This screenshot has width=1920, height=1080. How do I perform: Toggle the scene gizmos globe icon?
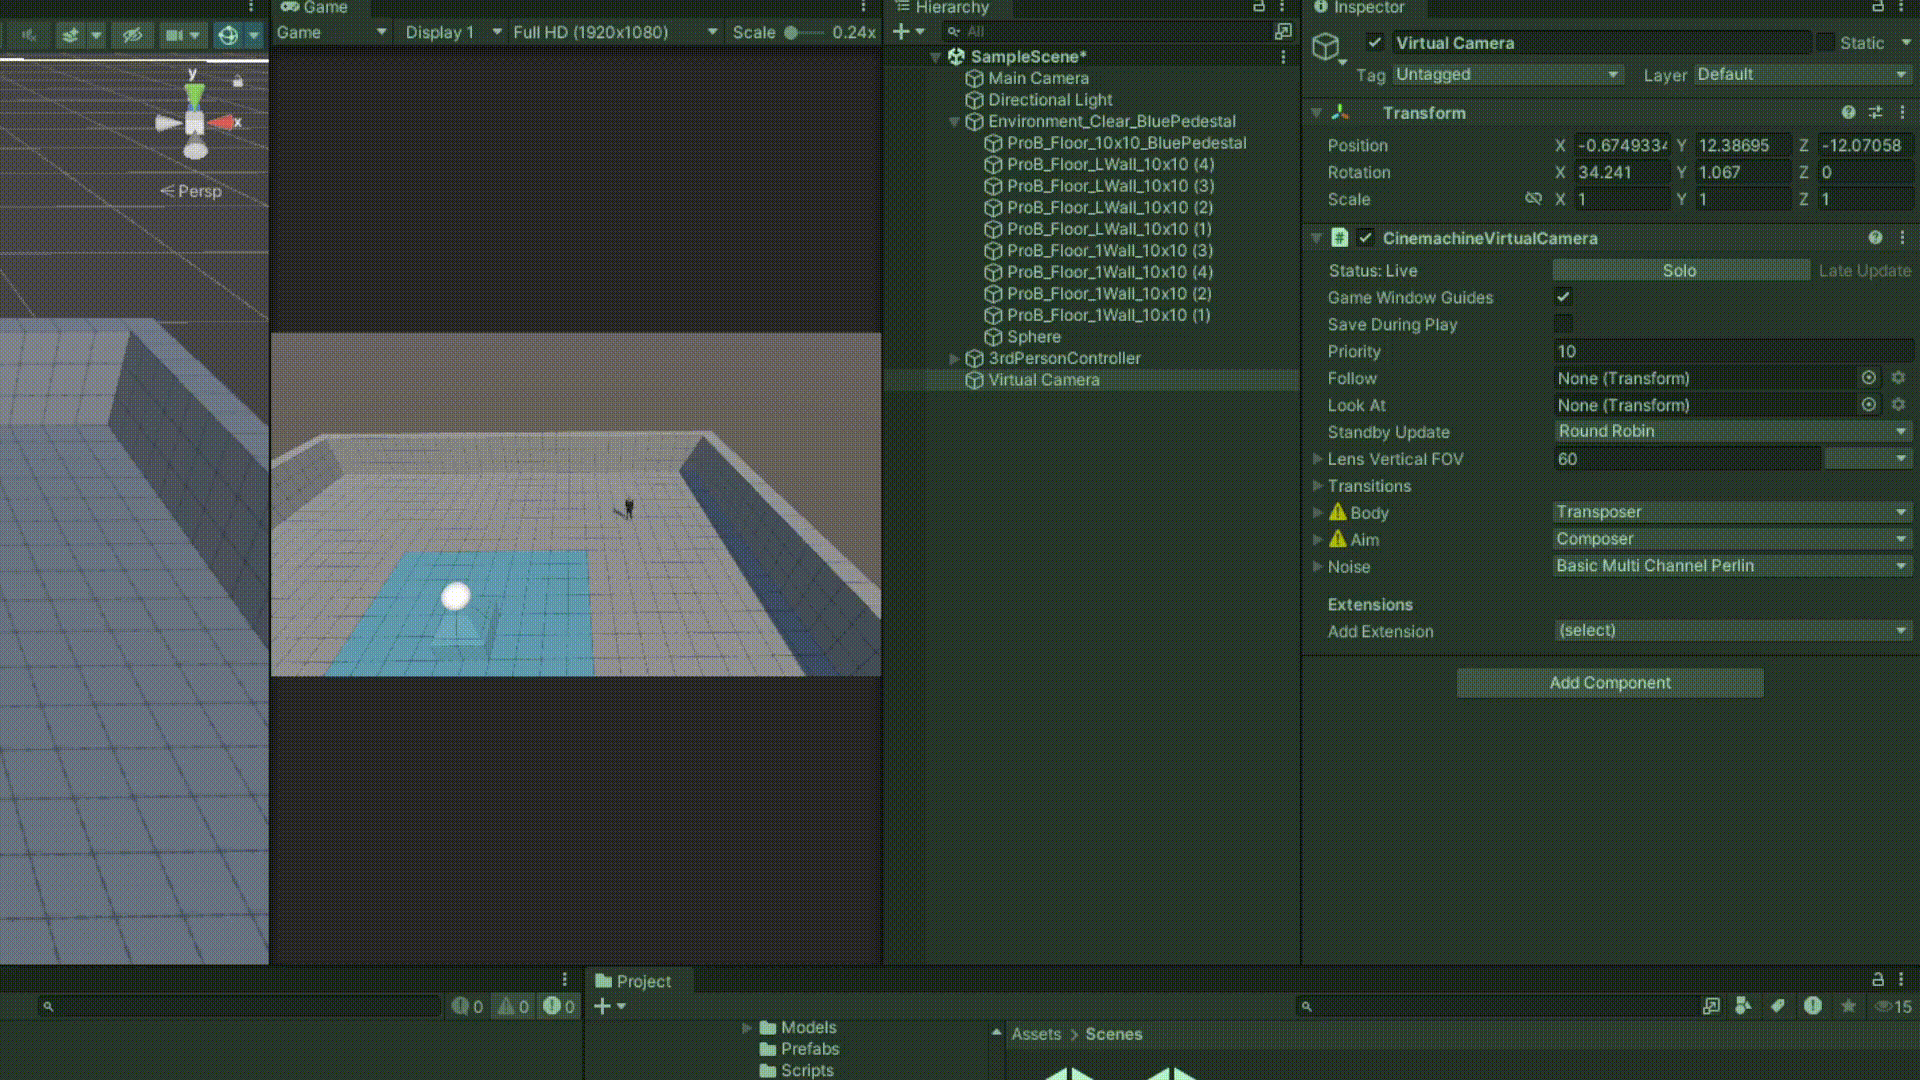(x=228, y=35)
